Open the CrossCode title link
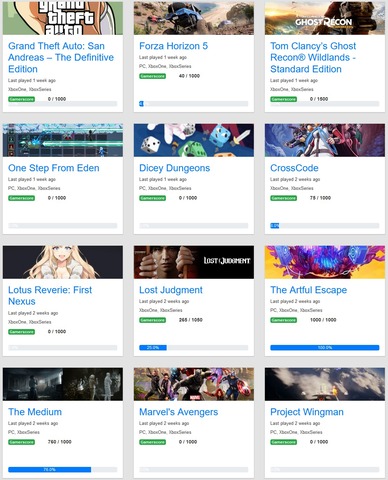388x480 pixels. pos(294,168)
